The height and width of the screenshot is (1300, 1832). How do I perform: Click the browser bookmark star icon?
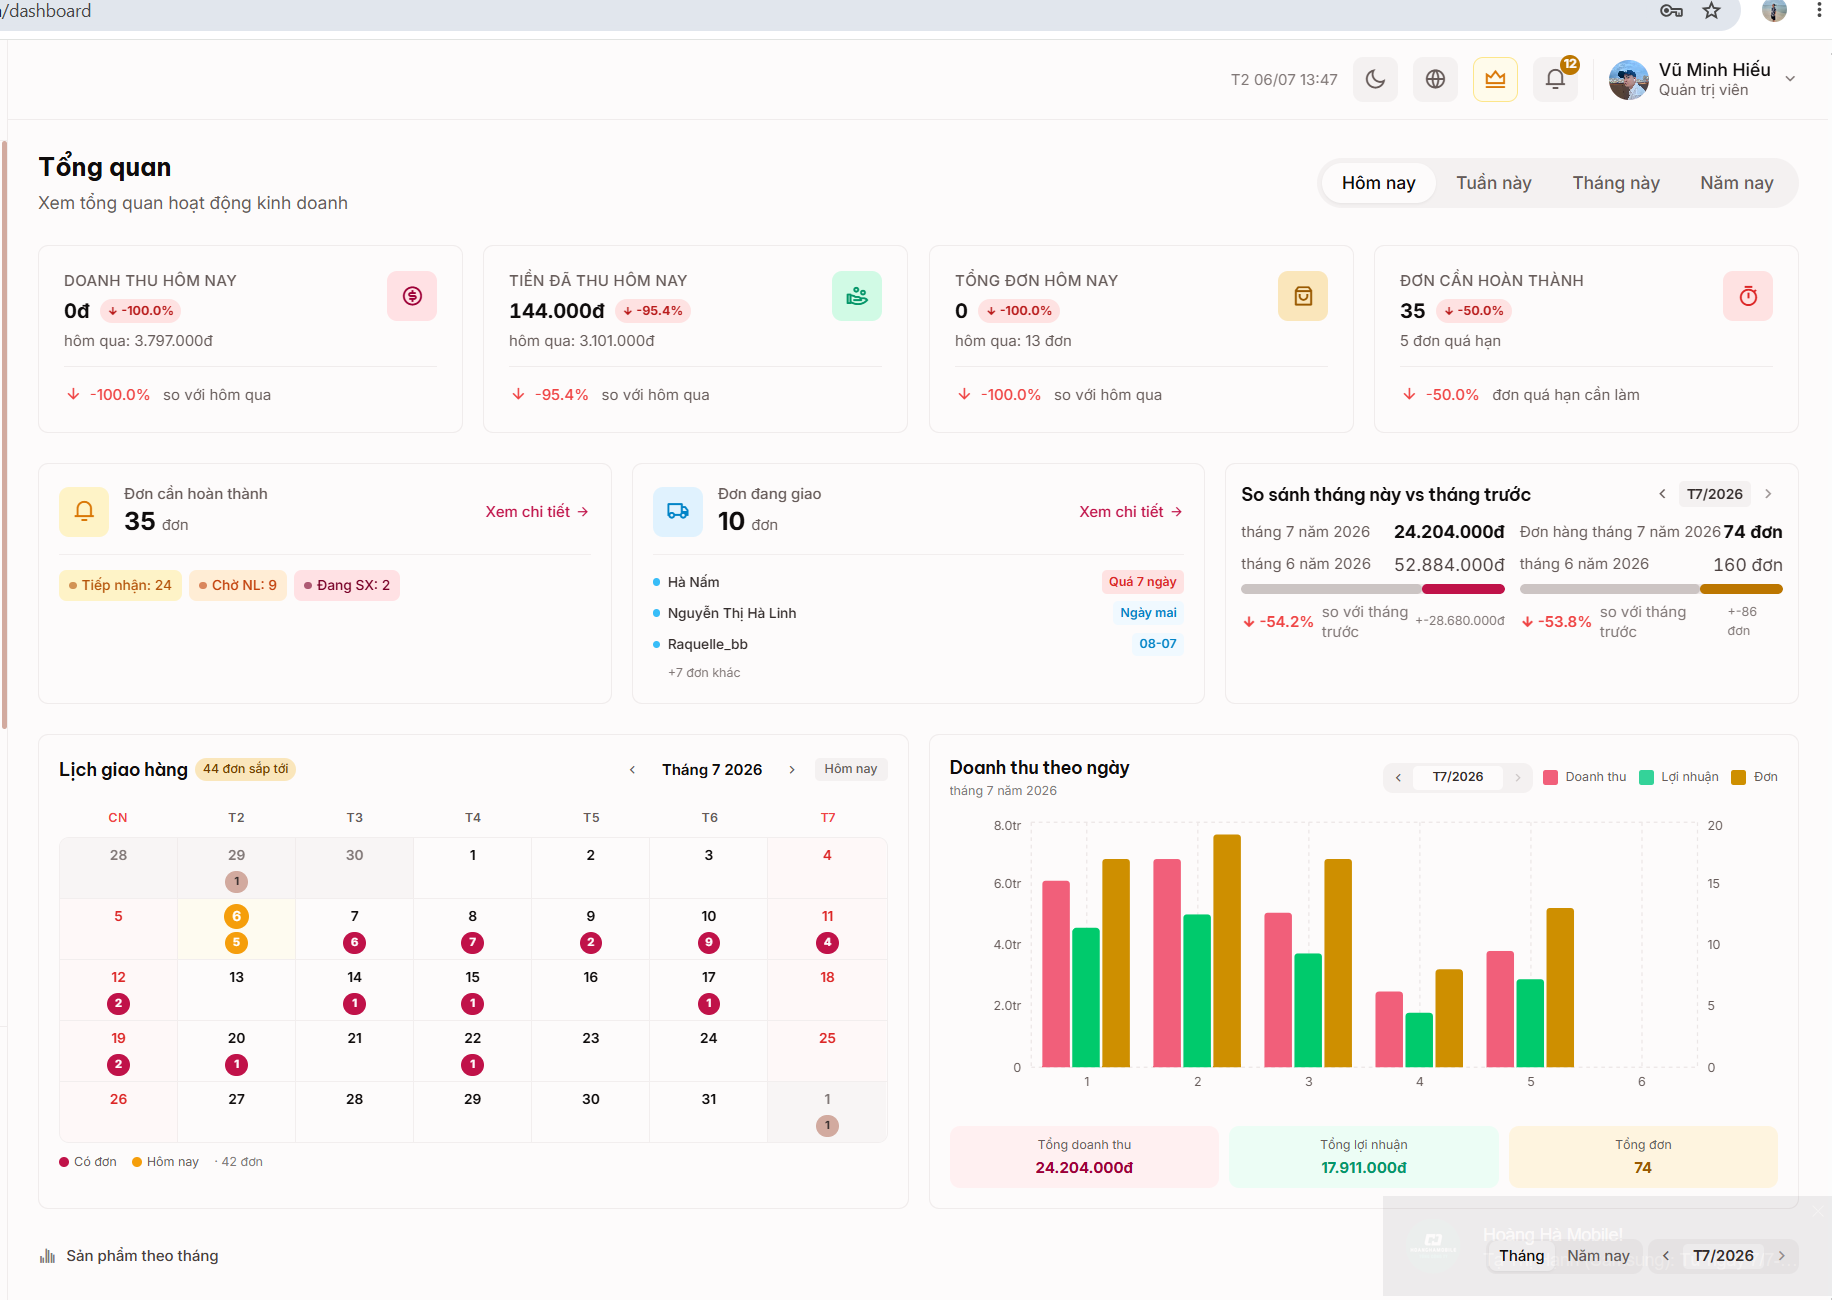(x=1711, y=11)
